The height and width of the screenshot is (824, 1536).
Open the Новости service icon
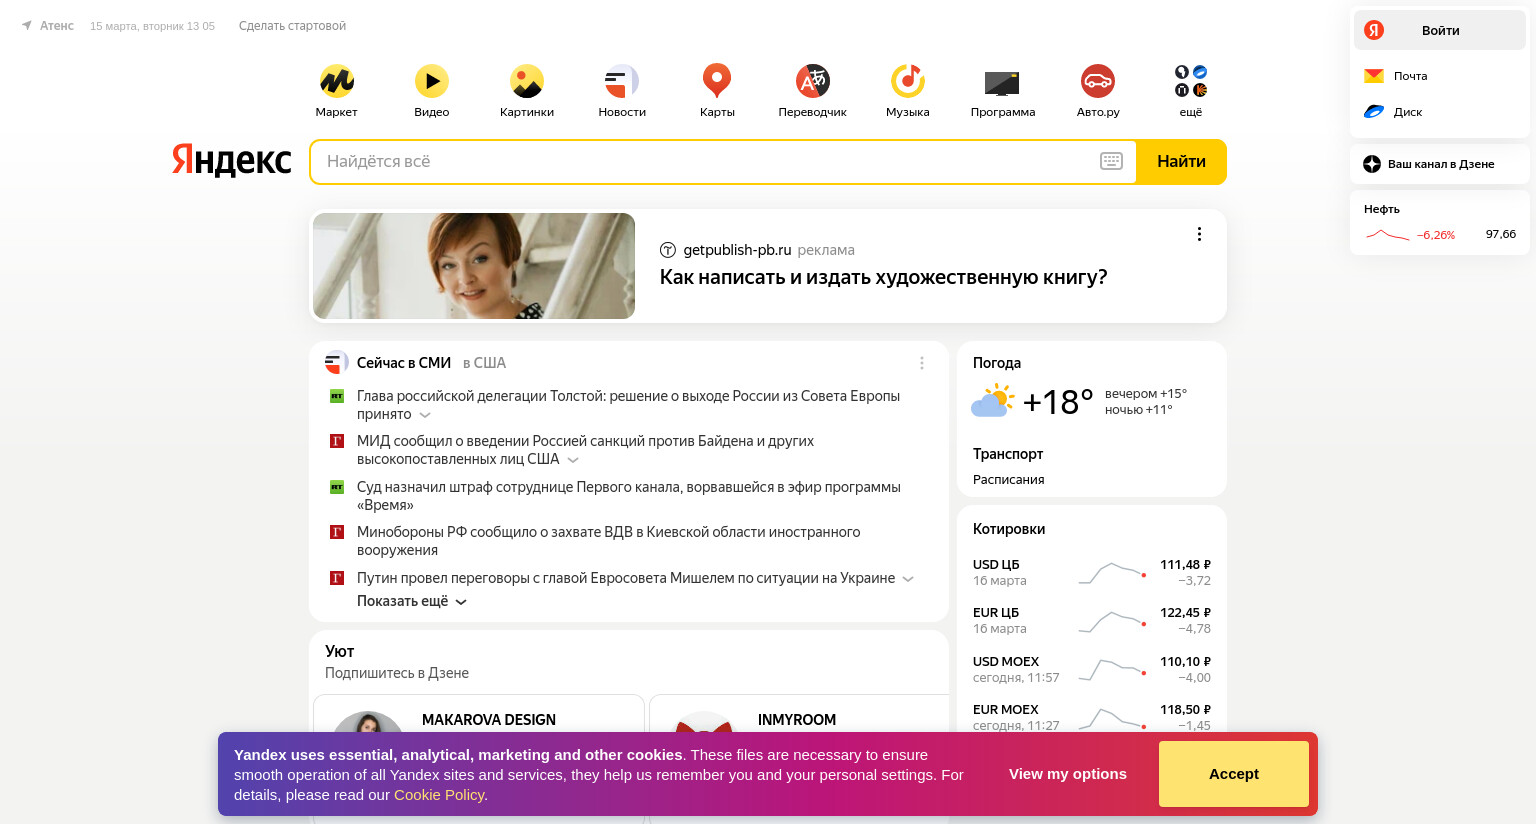coord(622,81)
